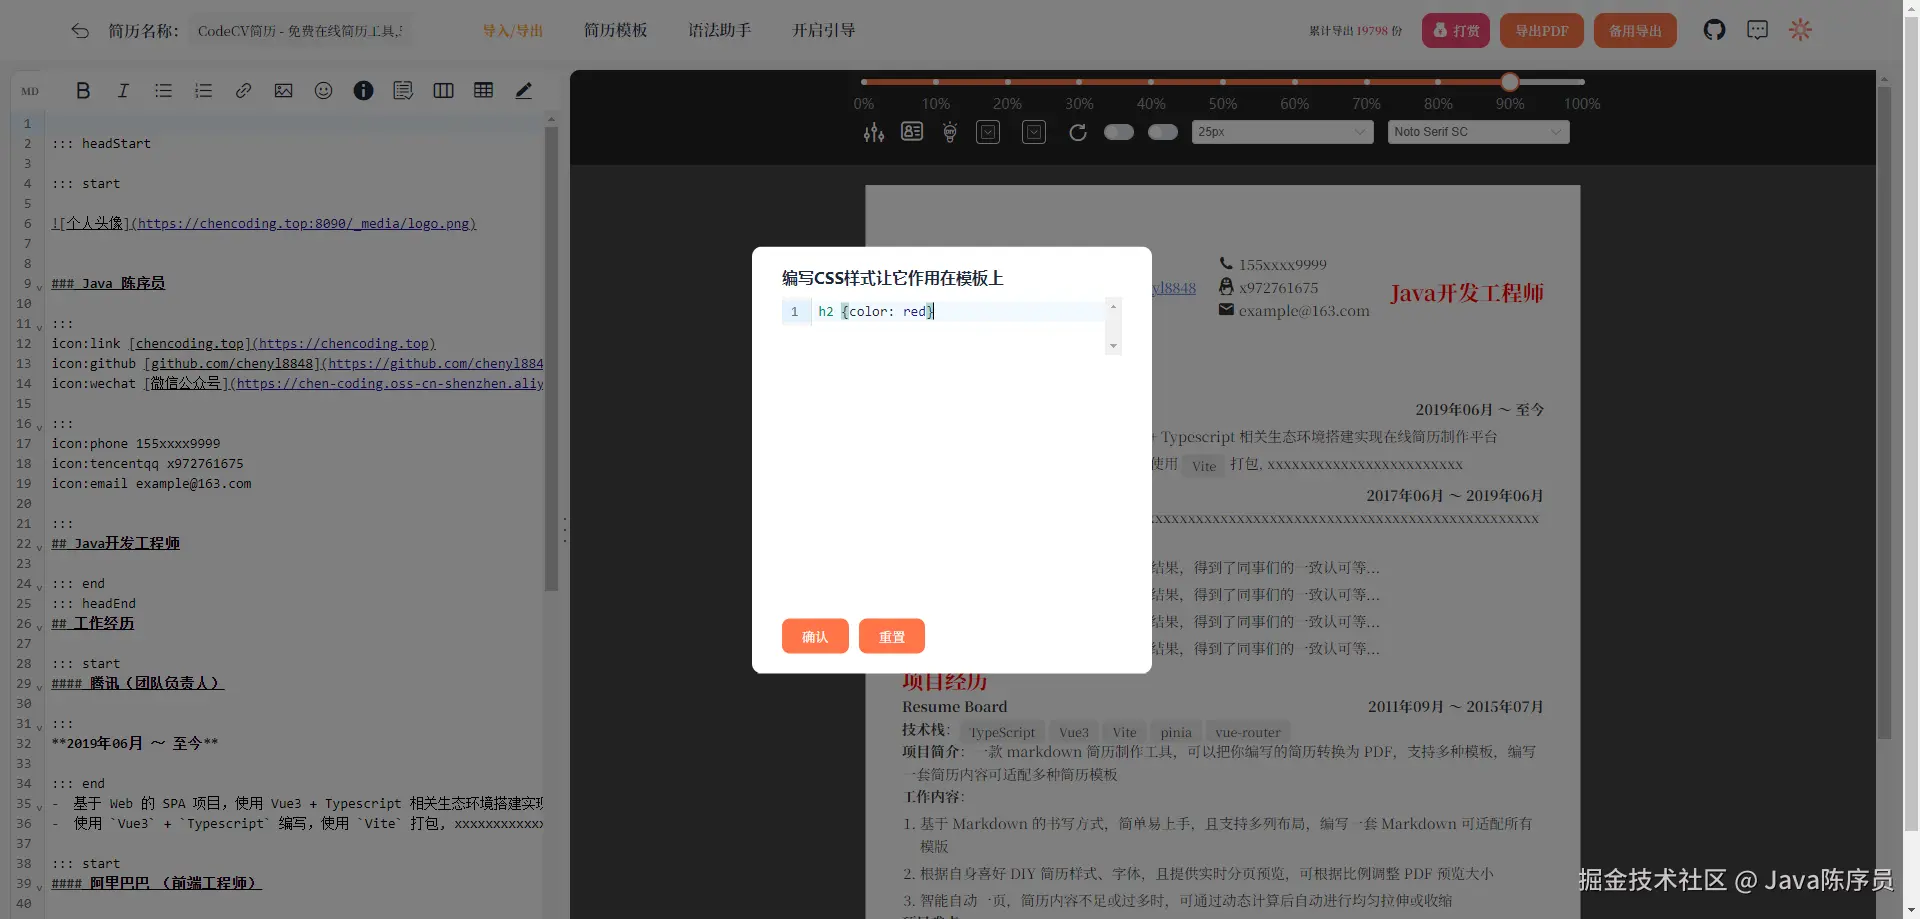Collapse the fold arrow at line 35

tap(39, 807)
